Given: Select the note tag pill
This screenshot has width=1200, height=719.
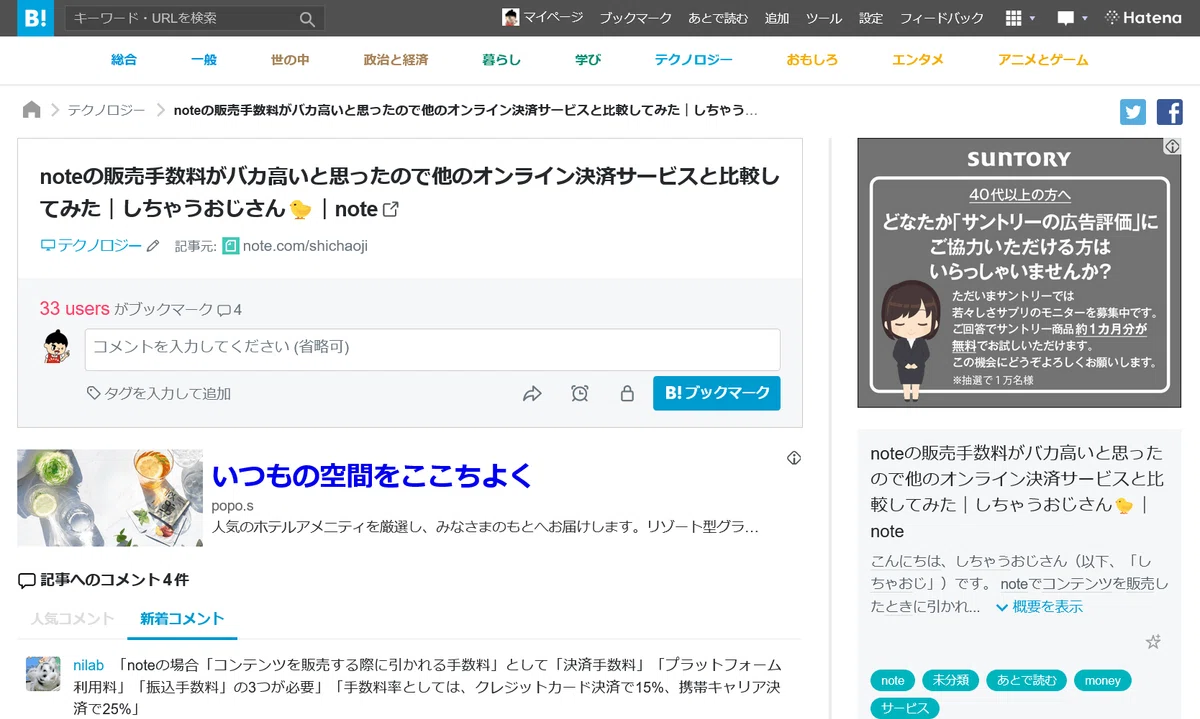Looking at the screenshot, I should pyautogui.click(x=893, y=681).
